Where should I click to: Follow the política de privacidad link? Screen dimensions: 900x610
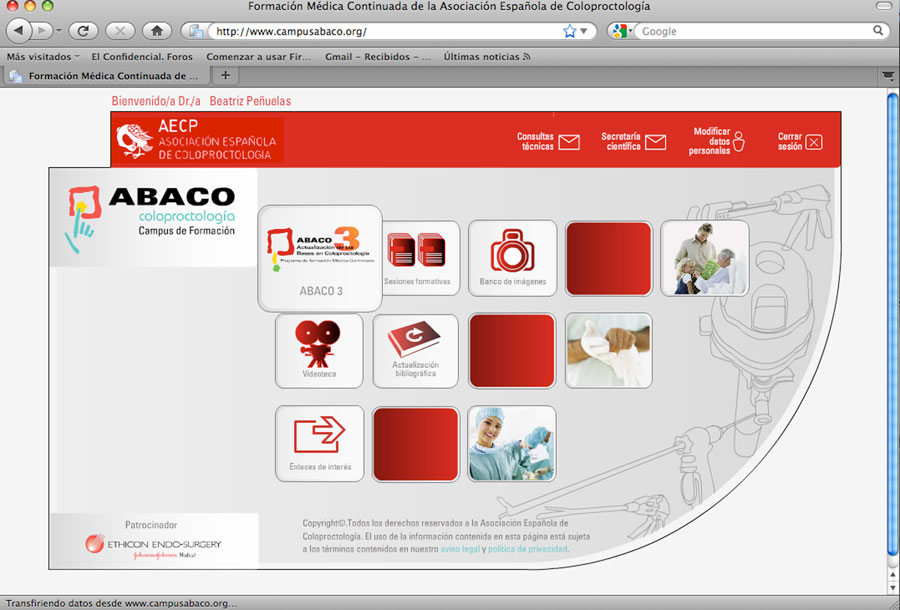coord(527,549)
